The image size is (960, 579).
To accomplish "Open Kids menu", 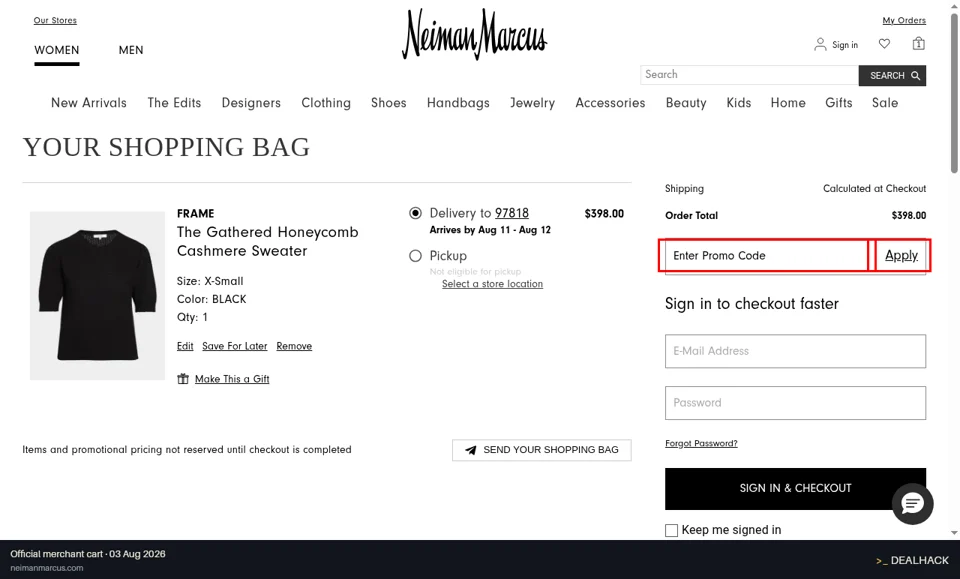I will [x=739, y=103].
